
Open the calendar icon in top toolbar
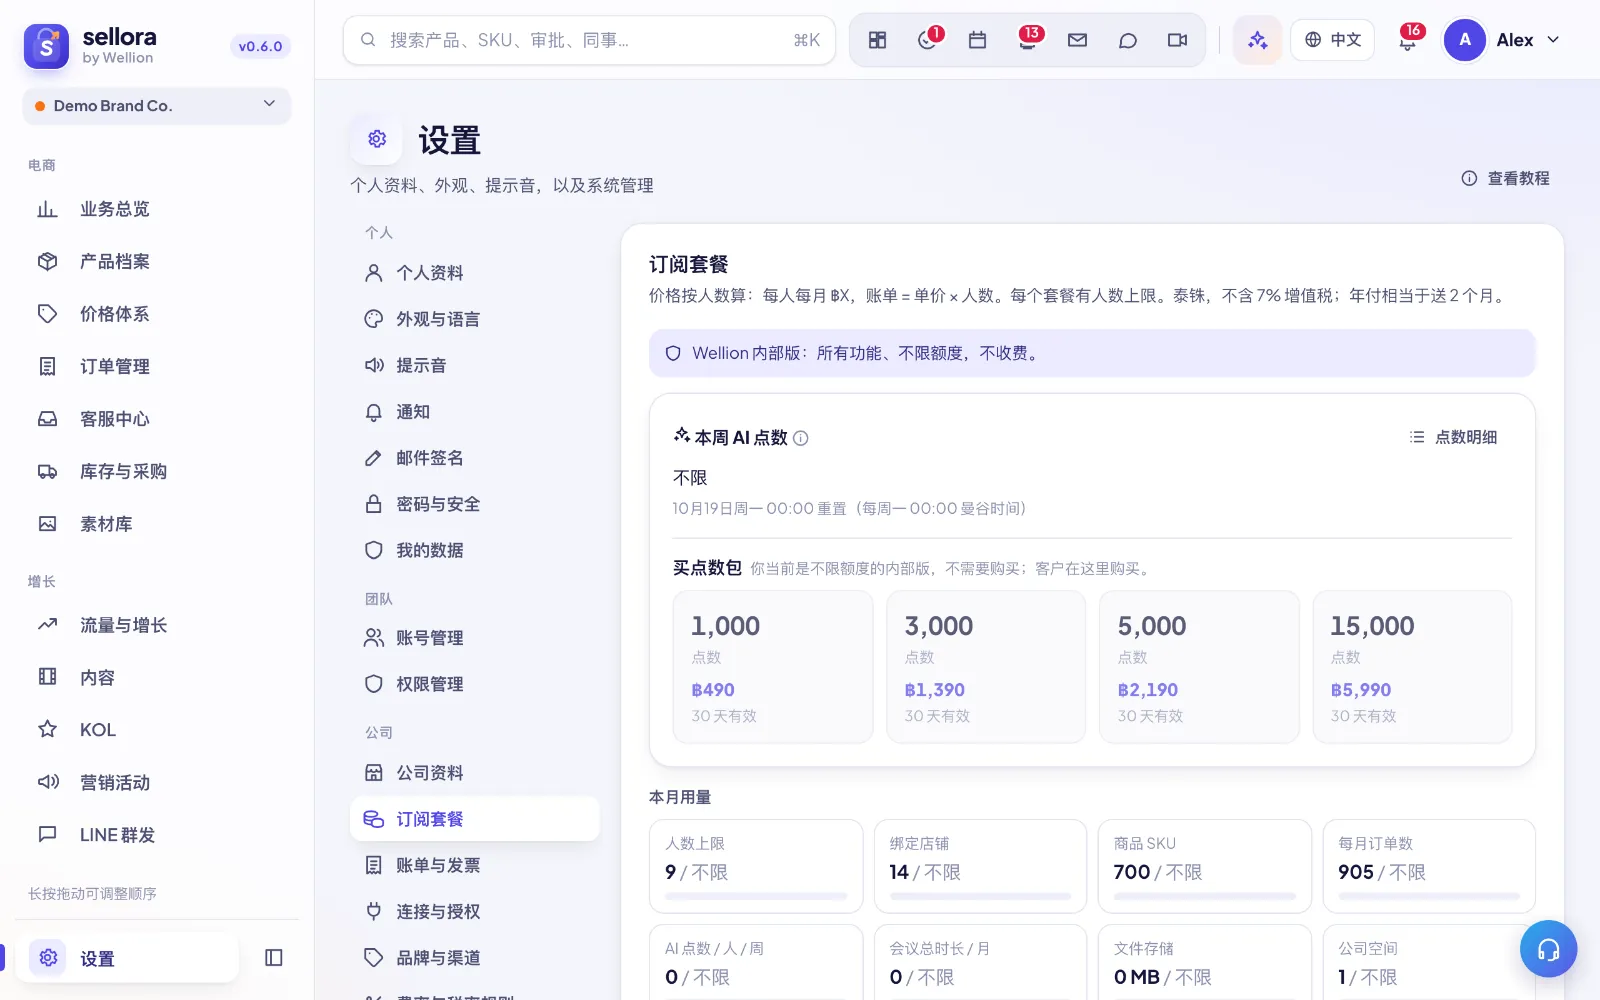(977, 40)
